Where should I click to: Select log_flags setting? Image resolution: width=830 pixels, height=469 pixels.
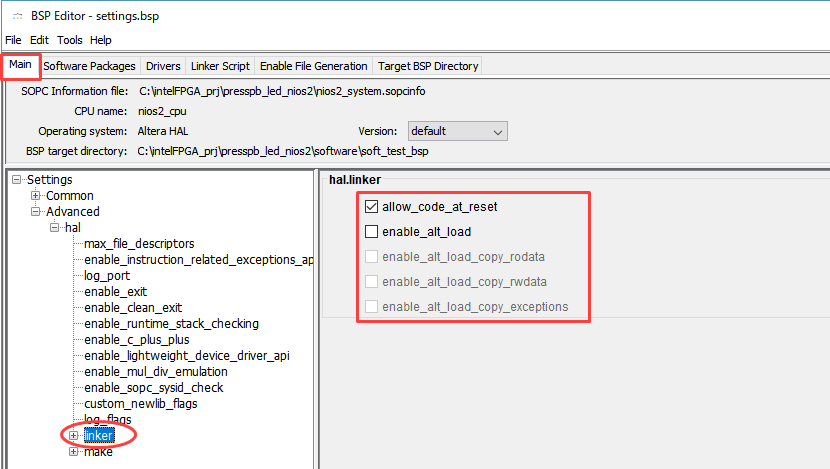(x=107, y=420)
